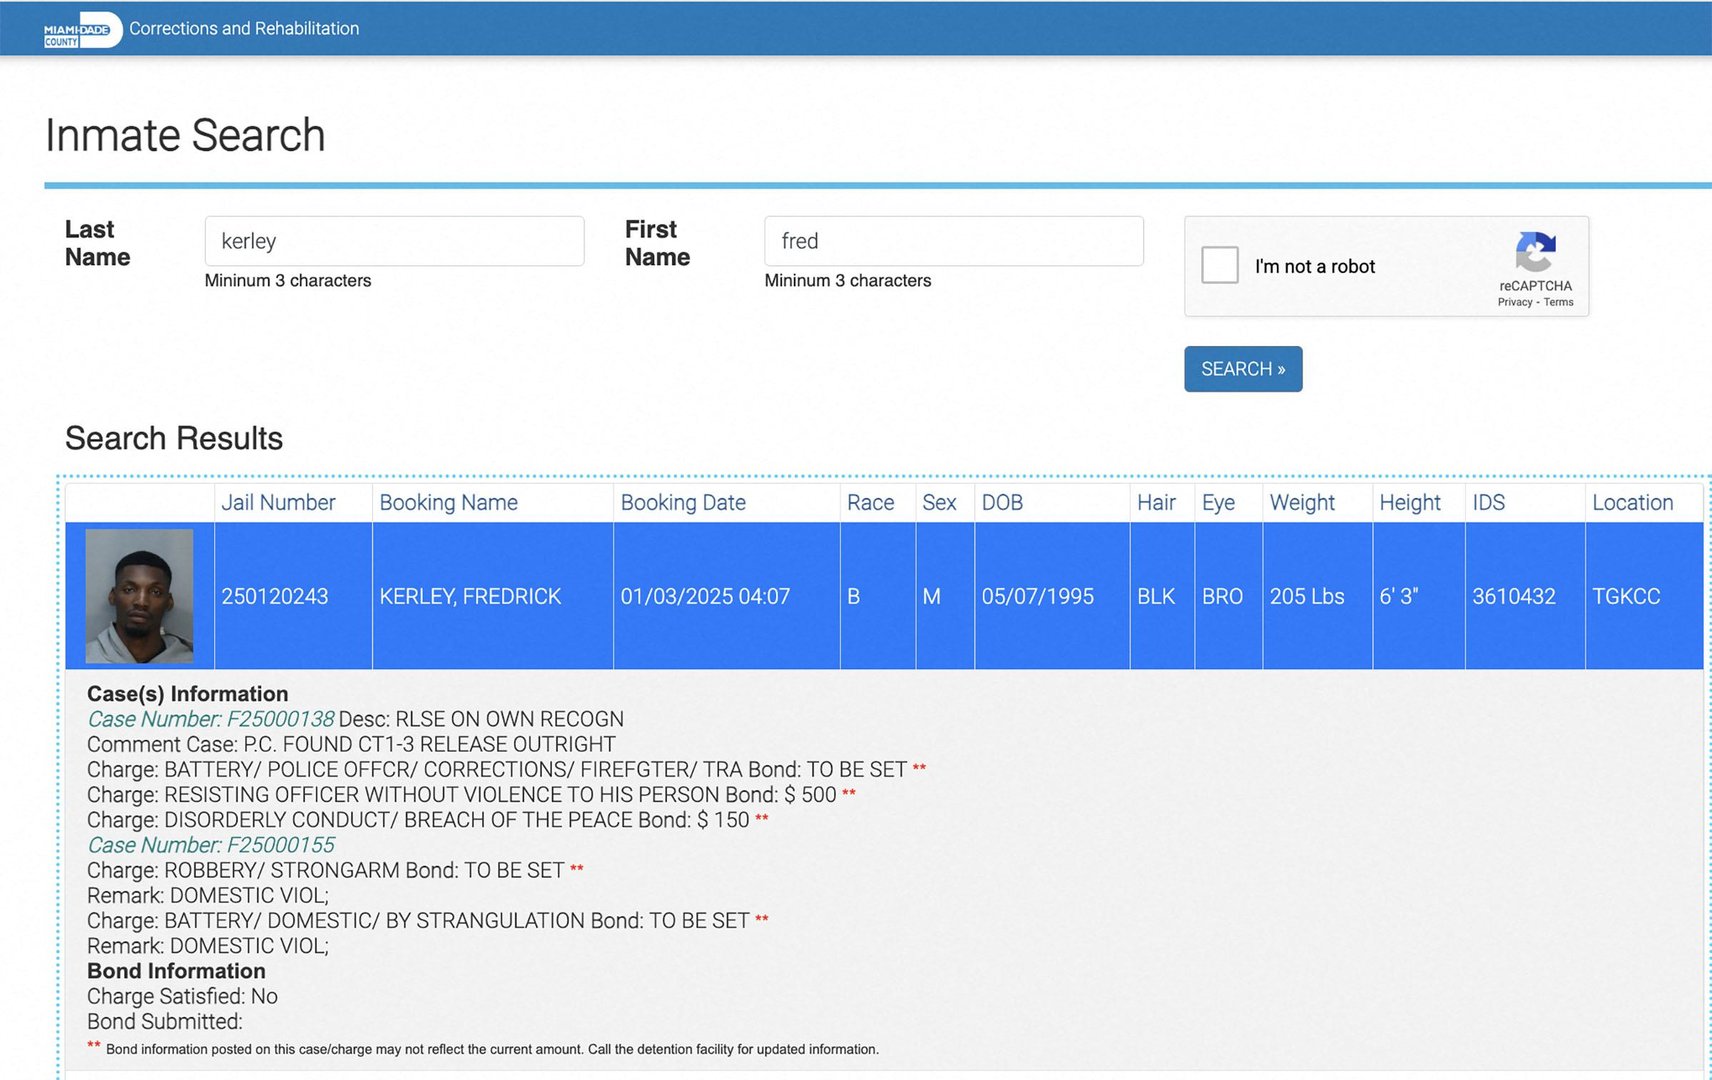Open the inmate mugshot thumbnail
Image resolution: width=1712 pixels, height=1080 pixels.
click(x=139, y=596)
